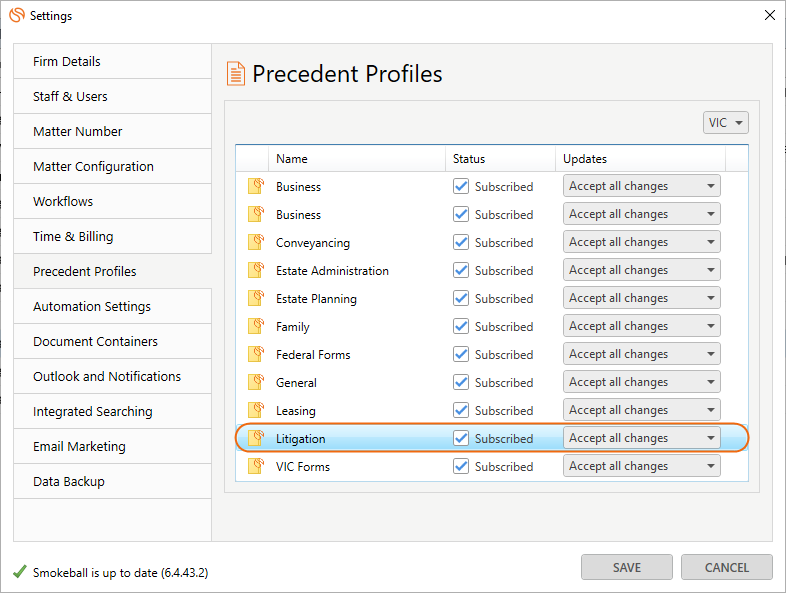This screenshot has height=593, width=786.
Task: Open Automation Settings section
Action: click(112, 306)
